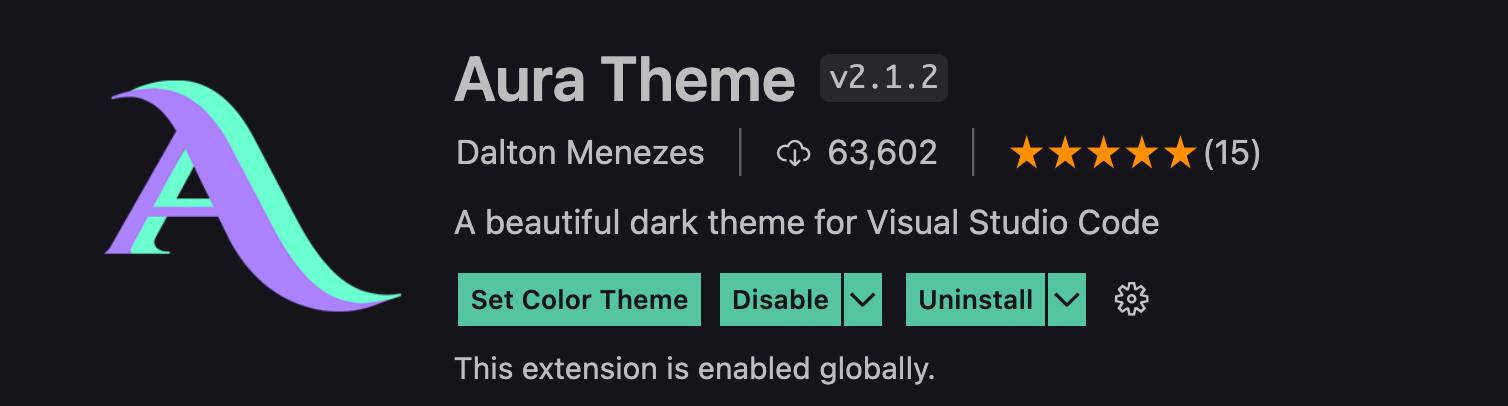This screenshot has width=1508, height=406.
Task: Click the fifth orange rating star
Action: click(x=1180, y=153)
